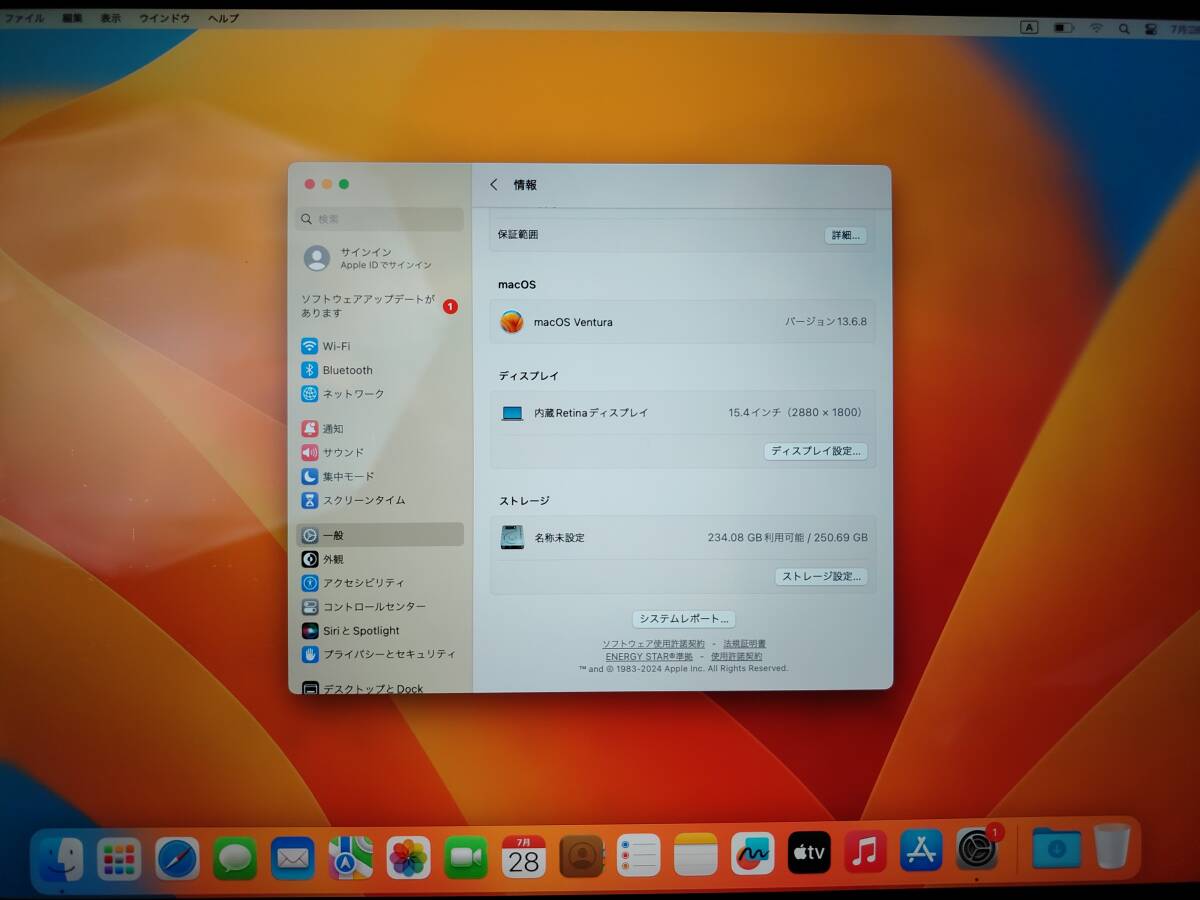Select 一般 in the sidebar
This screenshot has height=900, width=1200.
(x=380, y=535)
